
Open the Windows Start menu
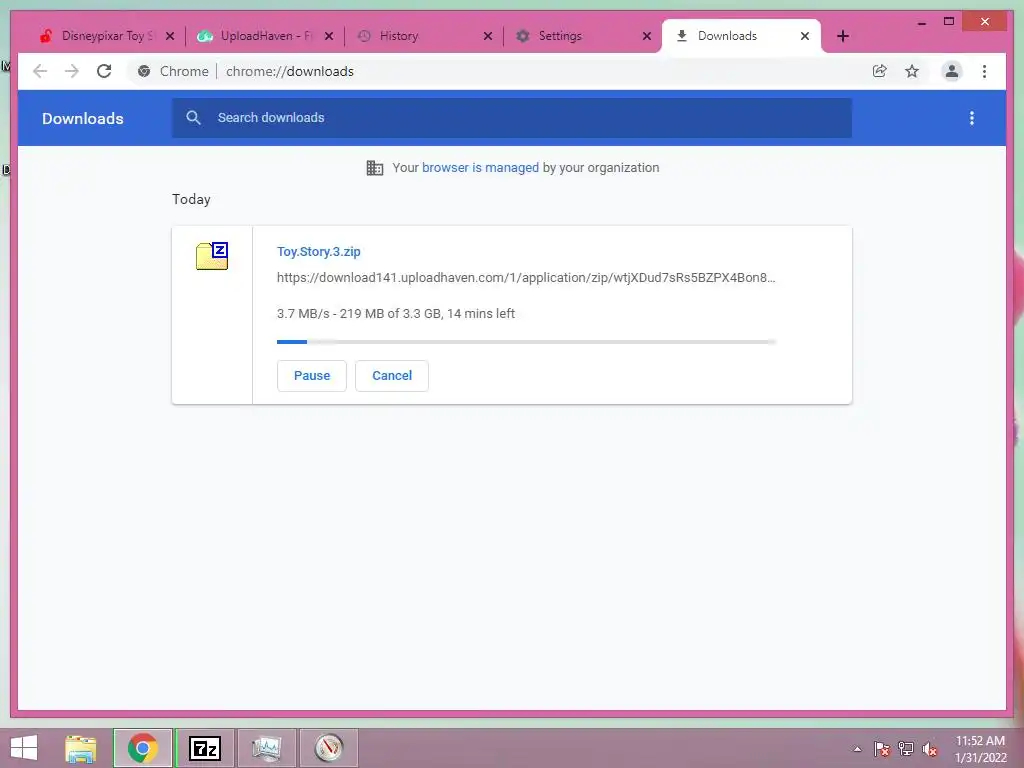[24, 748]
